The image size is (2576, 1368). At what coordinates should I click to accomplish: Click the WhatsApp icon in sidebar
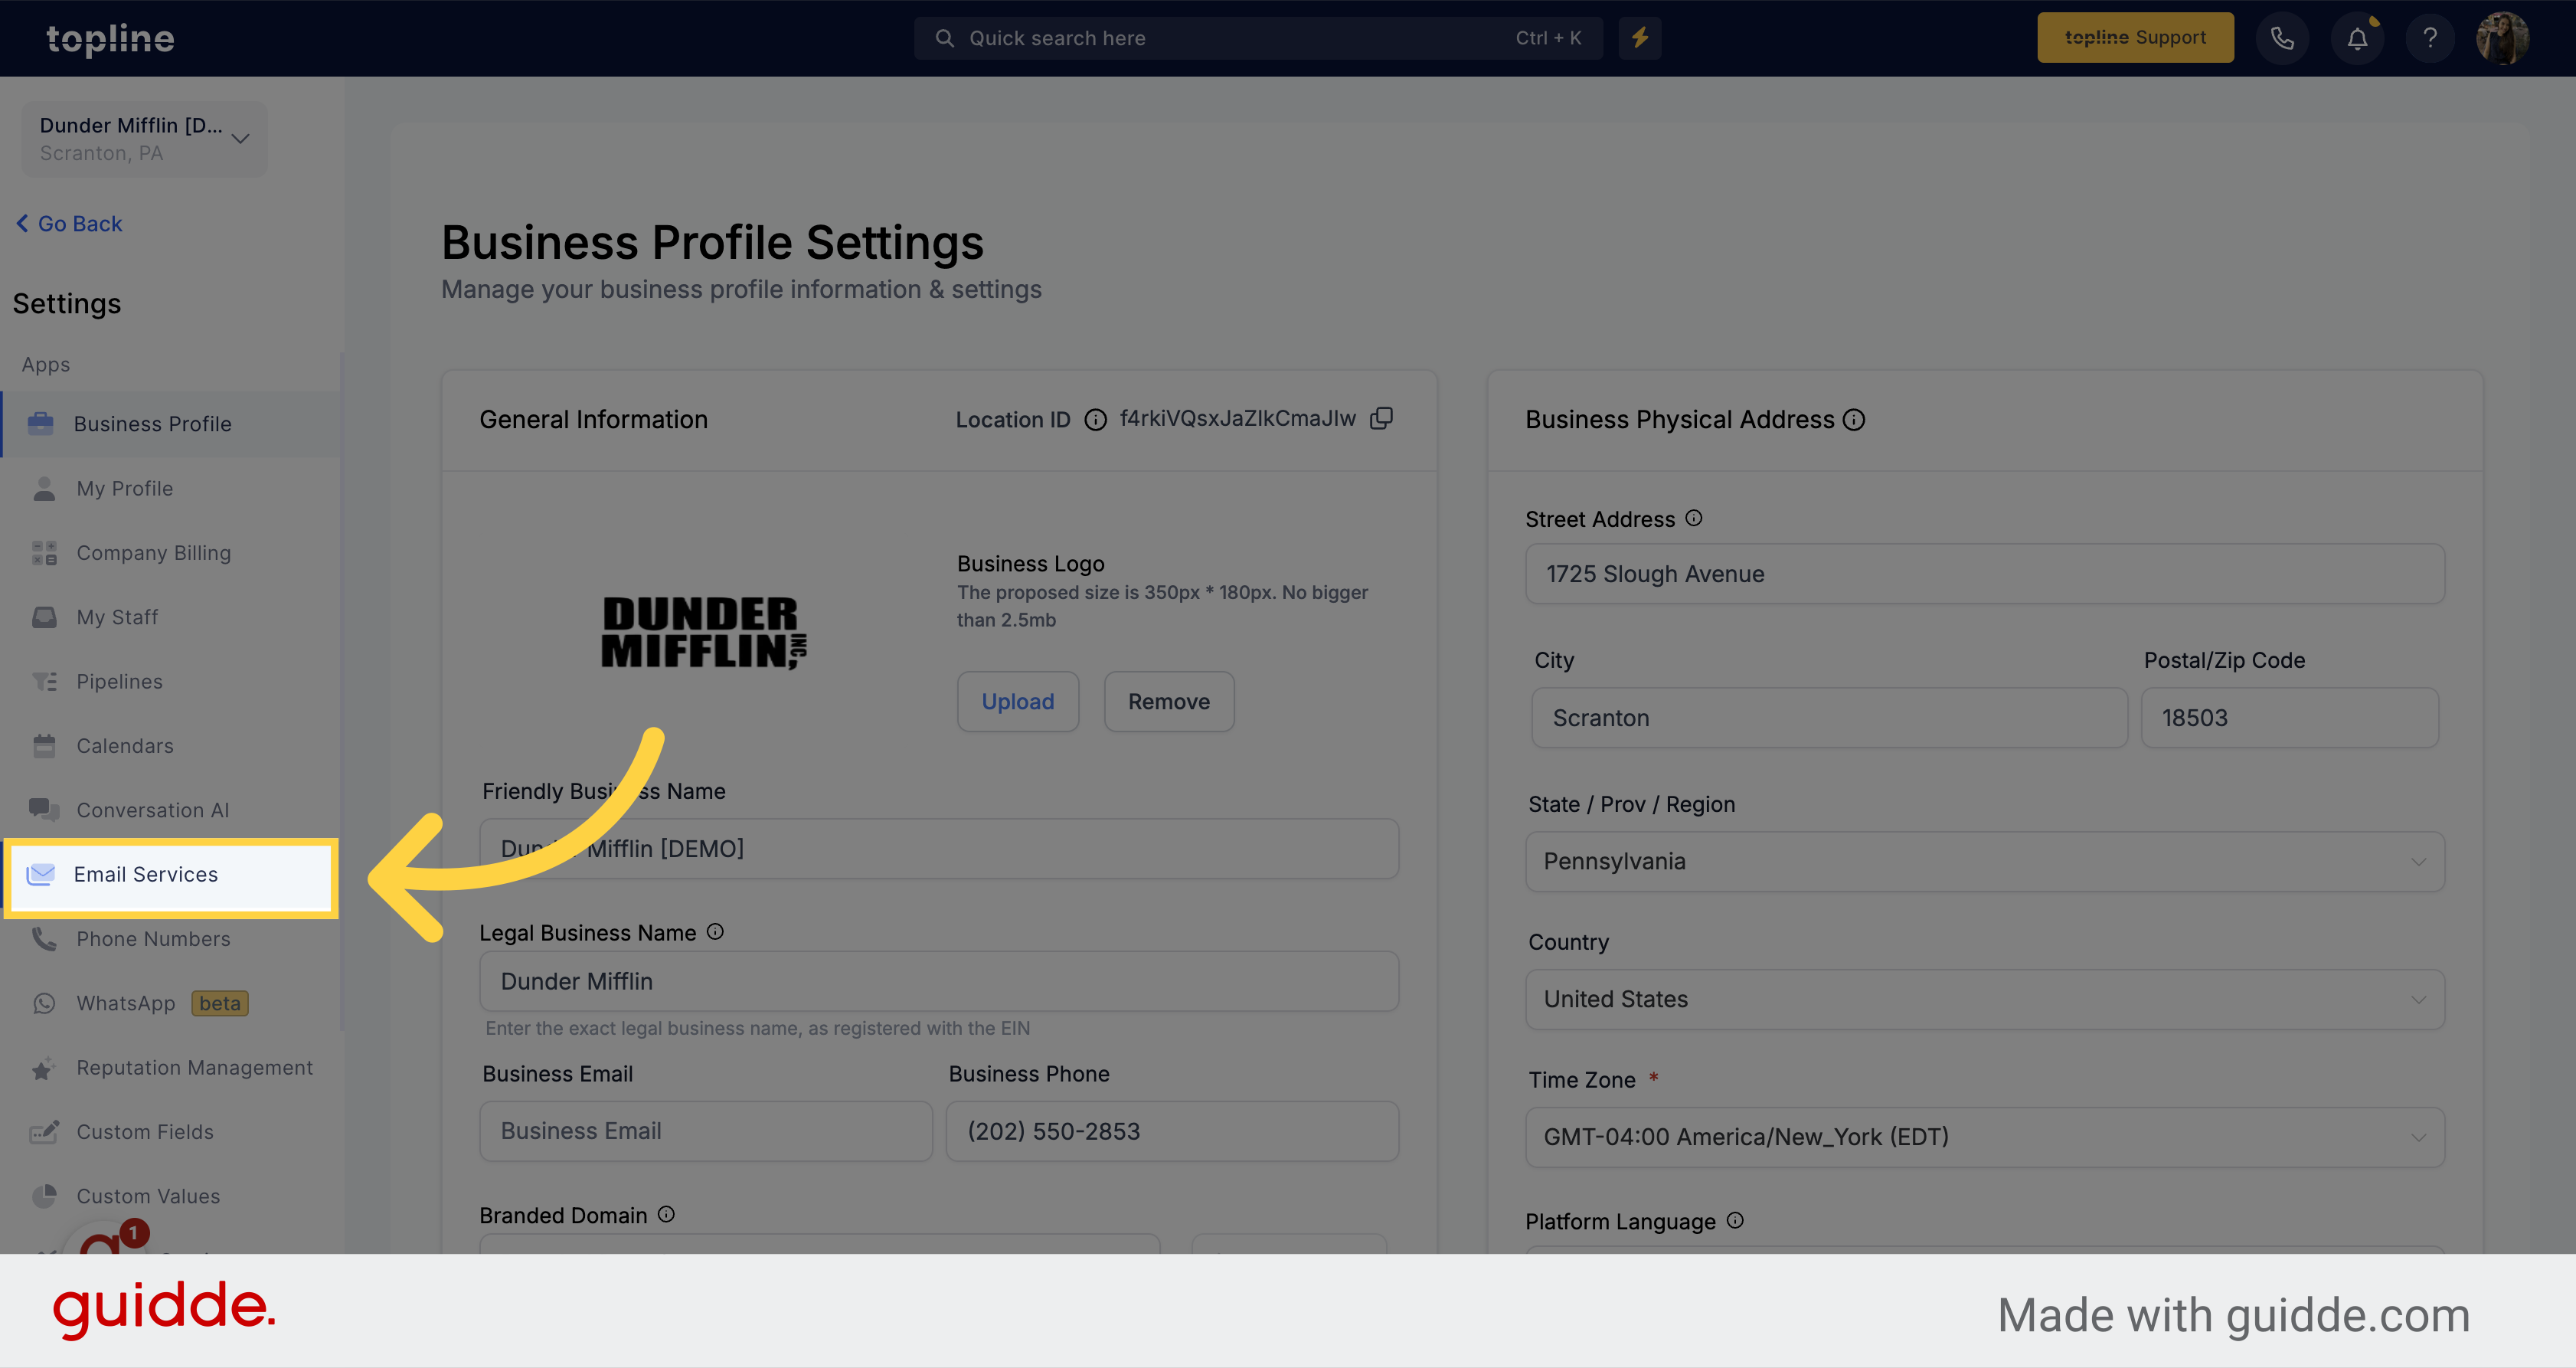pos(44,1003)
